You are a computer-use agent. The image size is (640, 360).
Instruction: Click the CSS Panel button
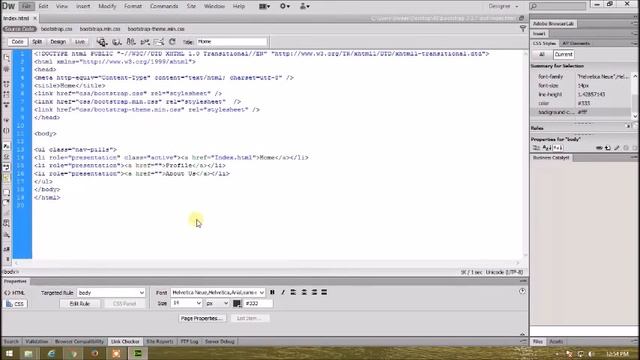pyautogui.click(x=124, y=304)
